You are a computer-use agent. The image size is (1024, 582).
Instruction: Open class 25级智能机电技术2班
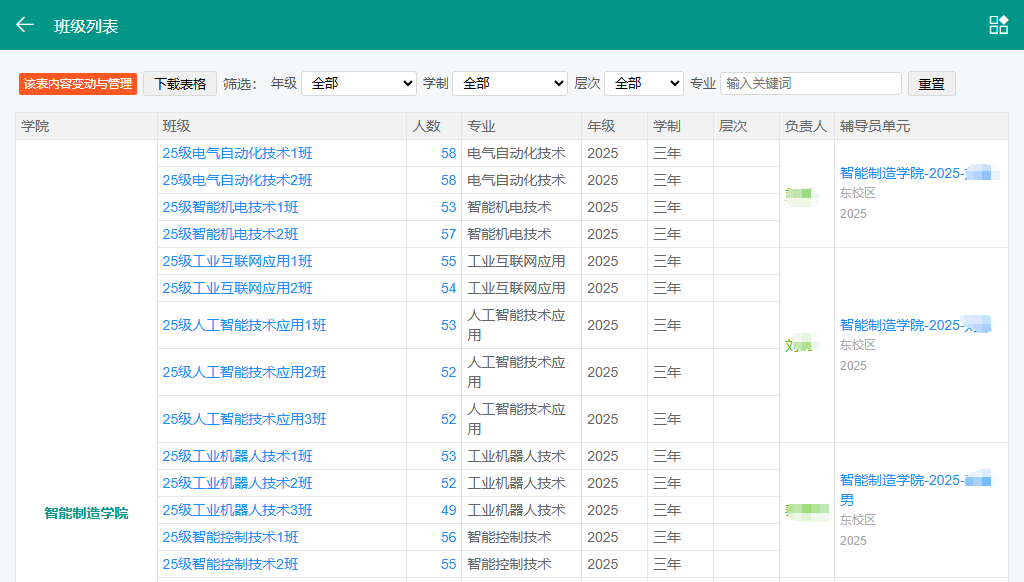[230, 234]
